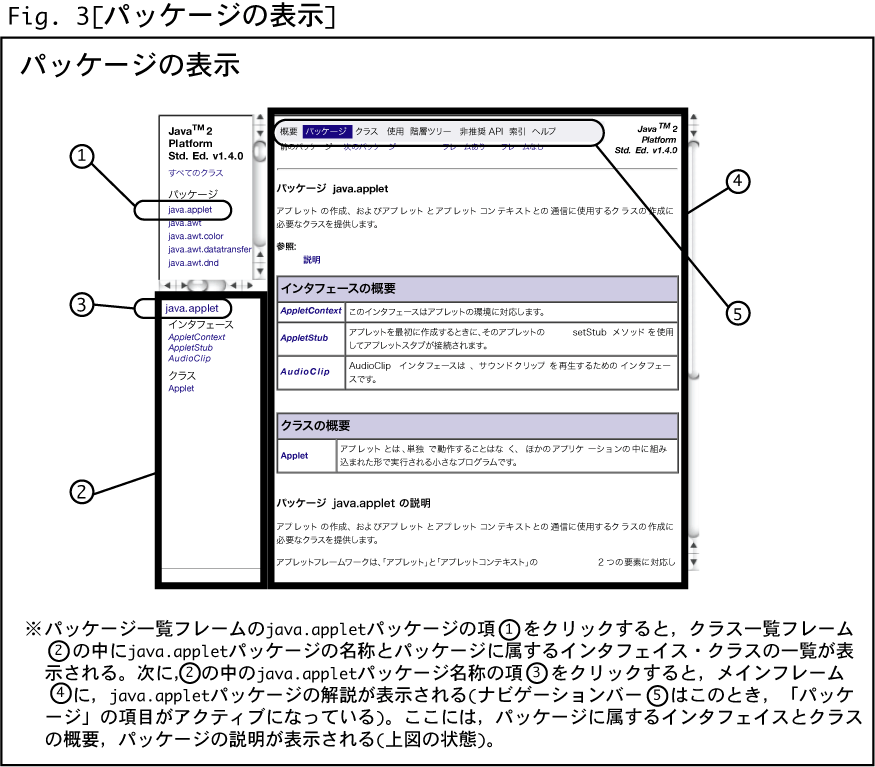Click the すべてのクラス link

click(x=196, y=173)
